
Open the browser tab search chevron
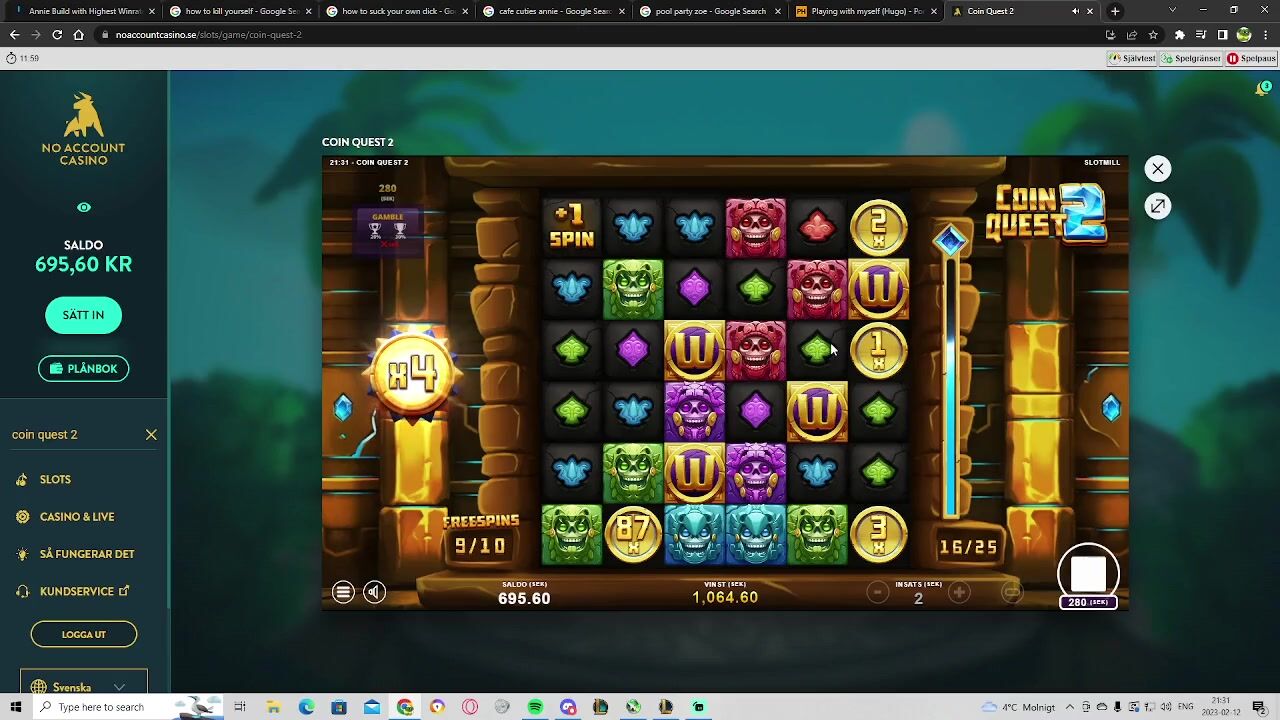point(1172,11)
